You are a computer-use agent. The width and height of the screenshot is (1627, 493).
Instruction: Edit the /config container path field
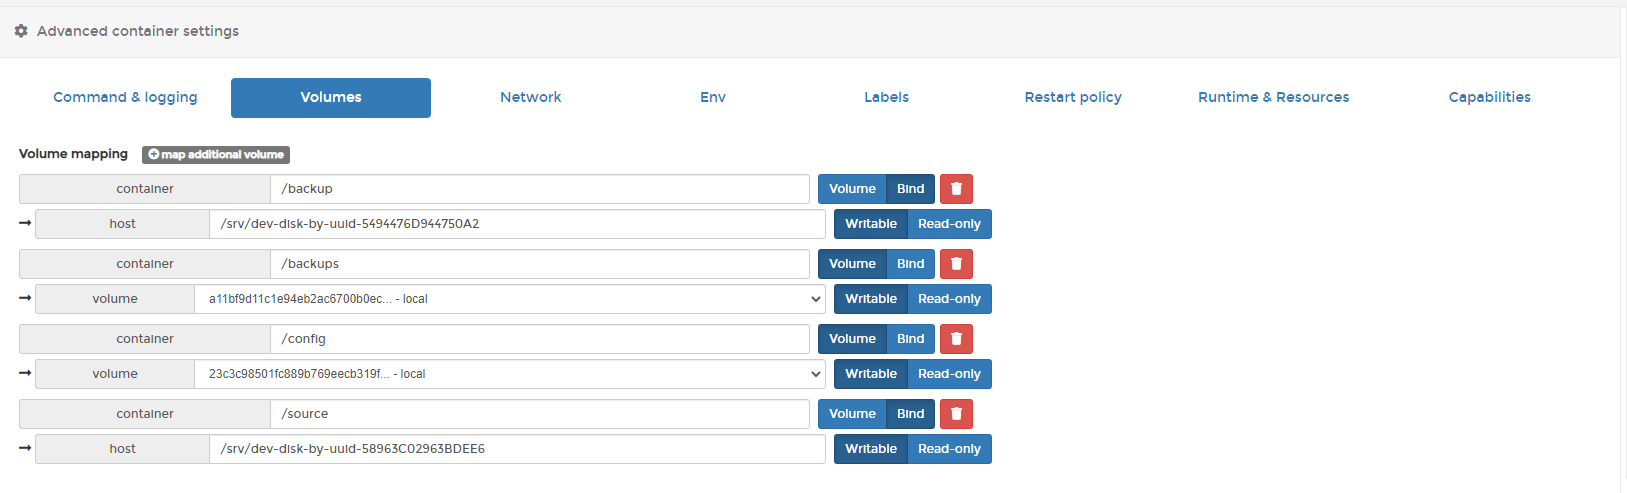[540, 339]
